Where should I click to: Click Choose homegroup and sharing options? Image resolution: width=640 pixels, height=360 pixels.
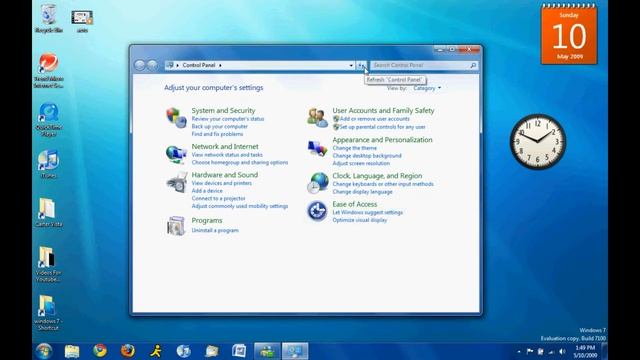click(240, 162)
